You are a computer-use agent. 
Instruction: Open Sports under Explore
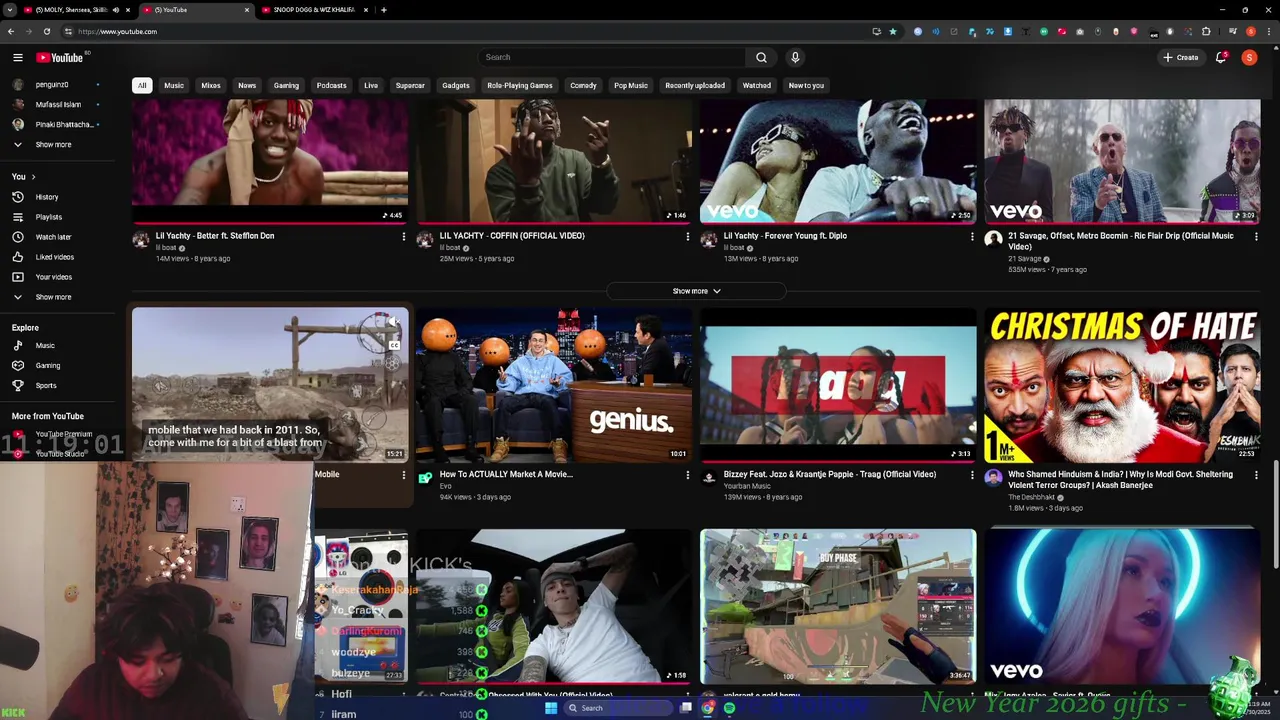tap(46, 386)
